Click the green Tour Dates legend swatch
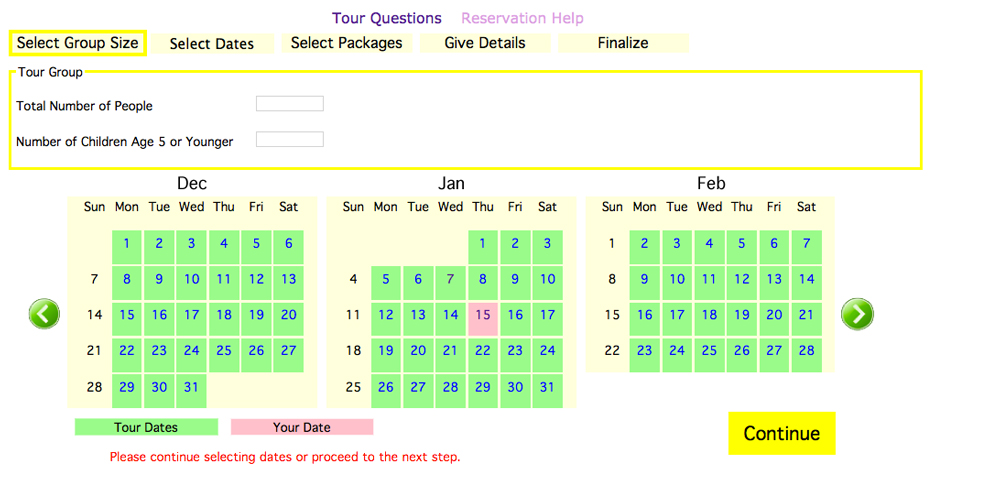Image resolution: width=1000 pixels, height=480 pixels. (x=146, y=427)
